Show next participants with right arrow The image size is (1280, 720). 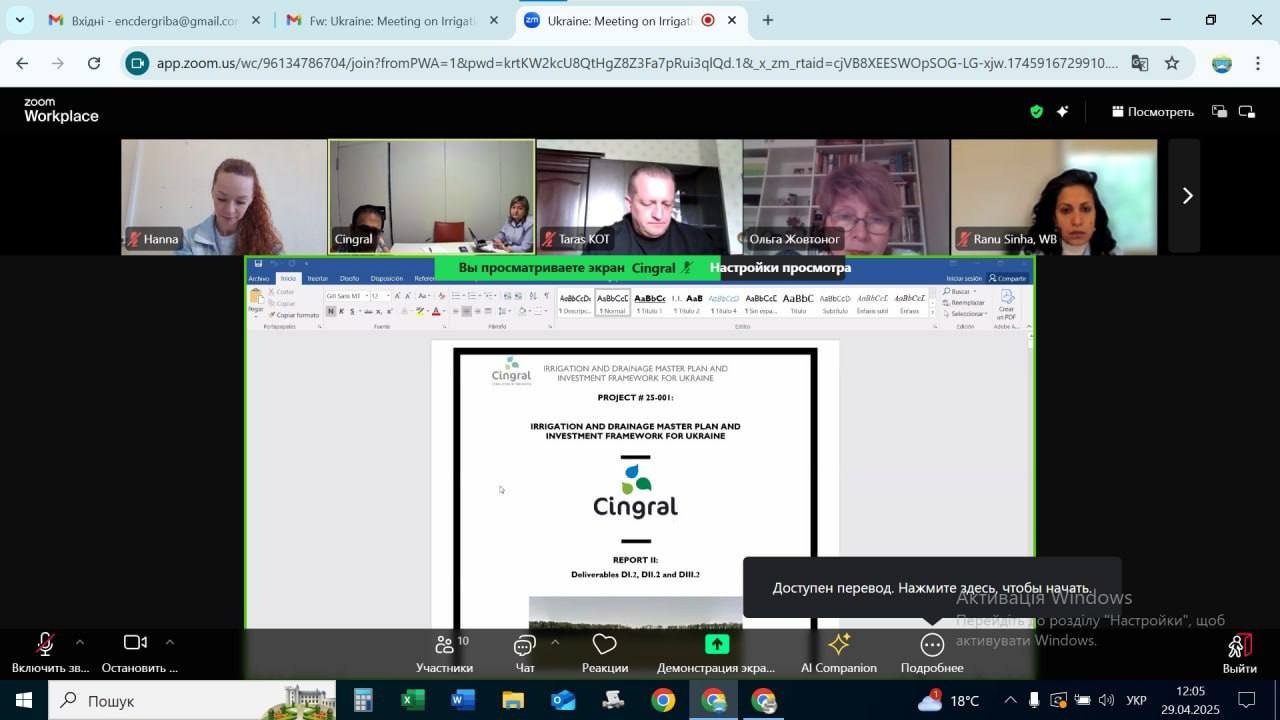pos(1187,196)
